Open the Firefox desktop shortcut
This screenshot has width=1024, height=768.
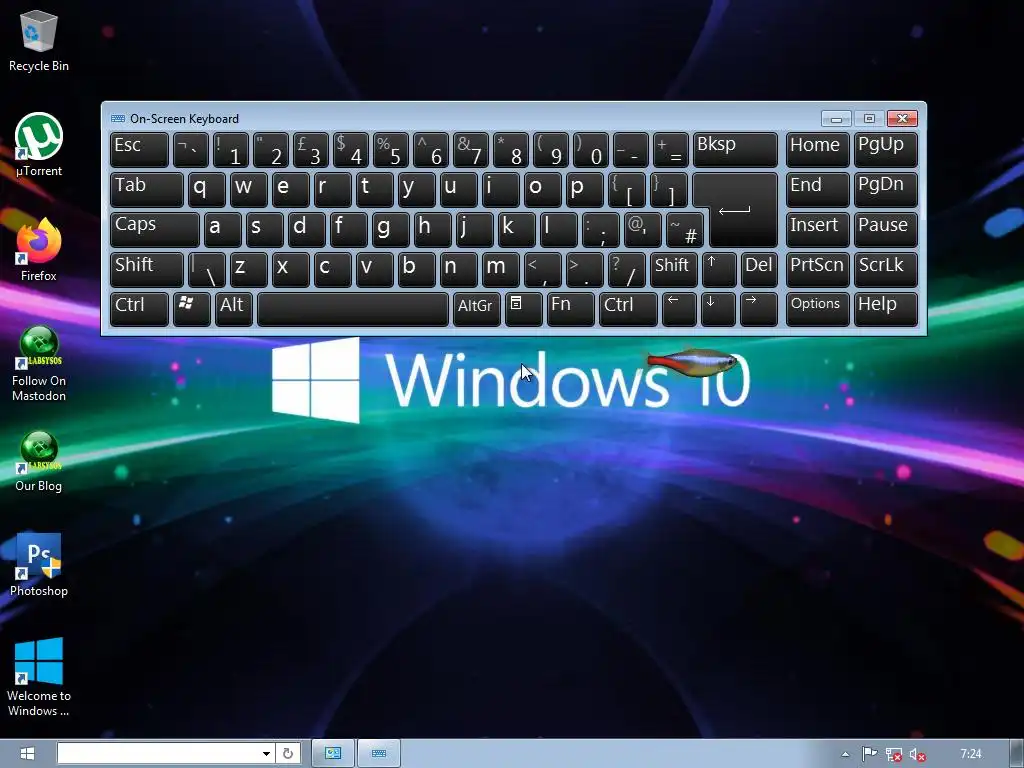tap(39, 249)
